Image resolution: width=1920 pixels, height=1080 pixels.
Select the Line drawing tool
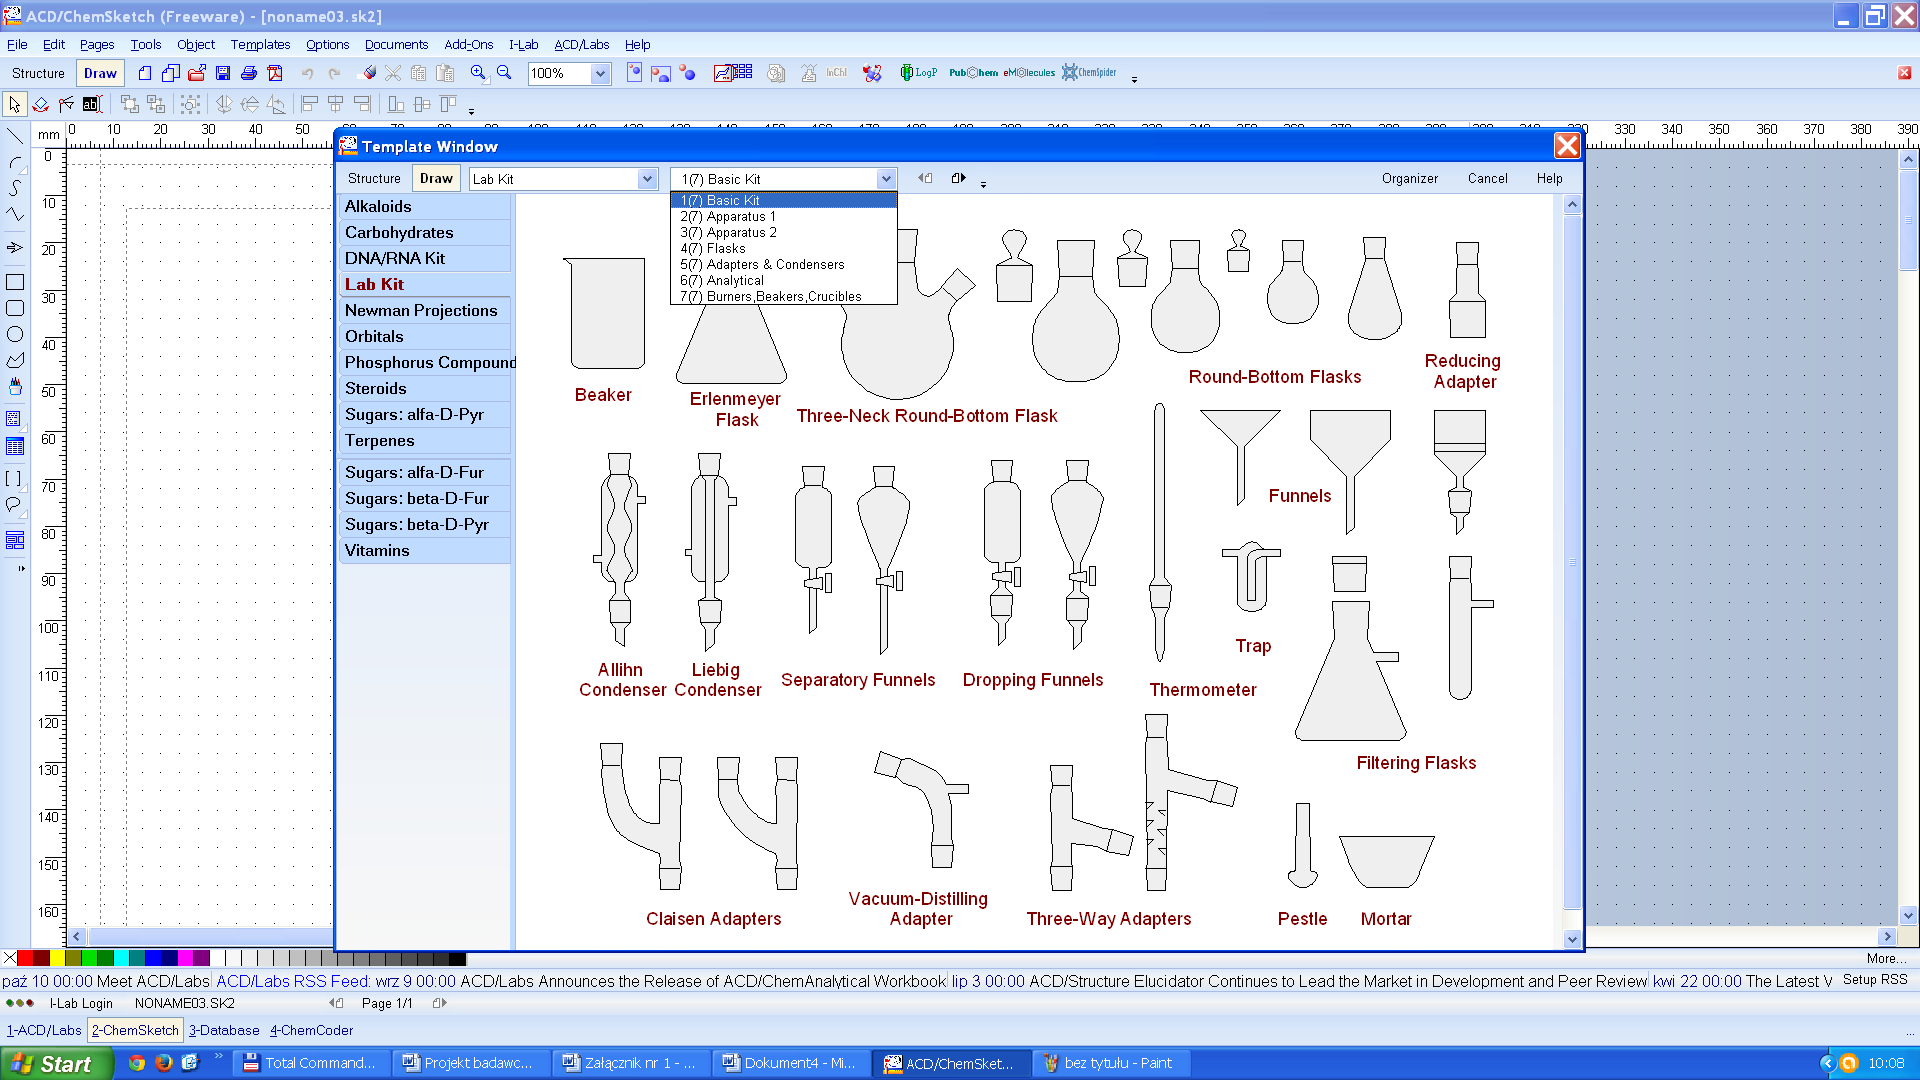coord(15,136)
